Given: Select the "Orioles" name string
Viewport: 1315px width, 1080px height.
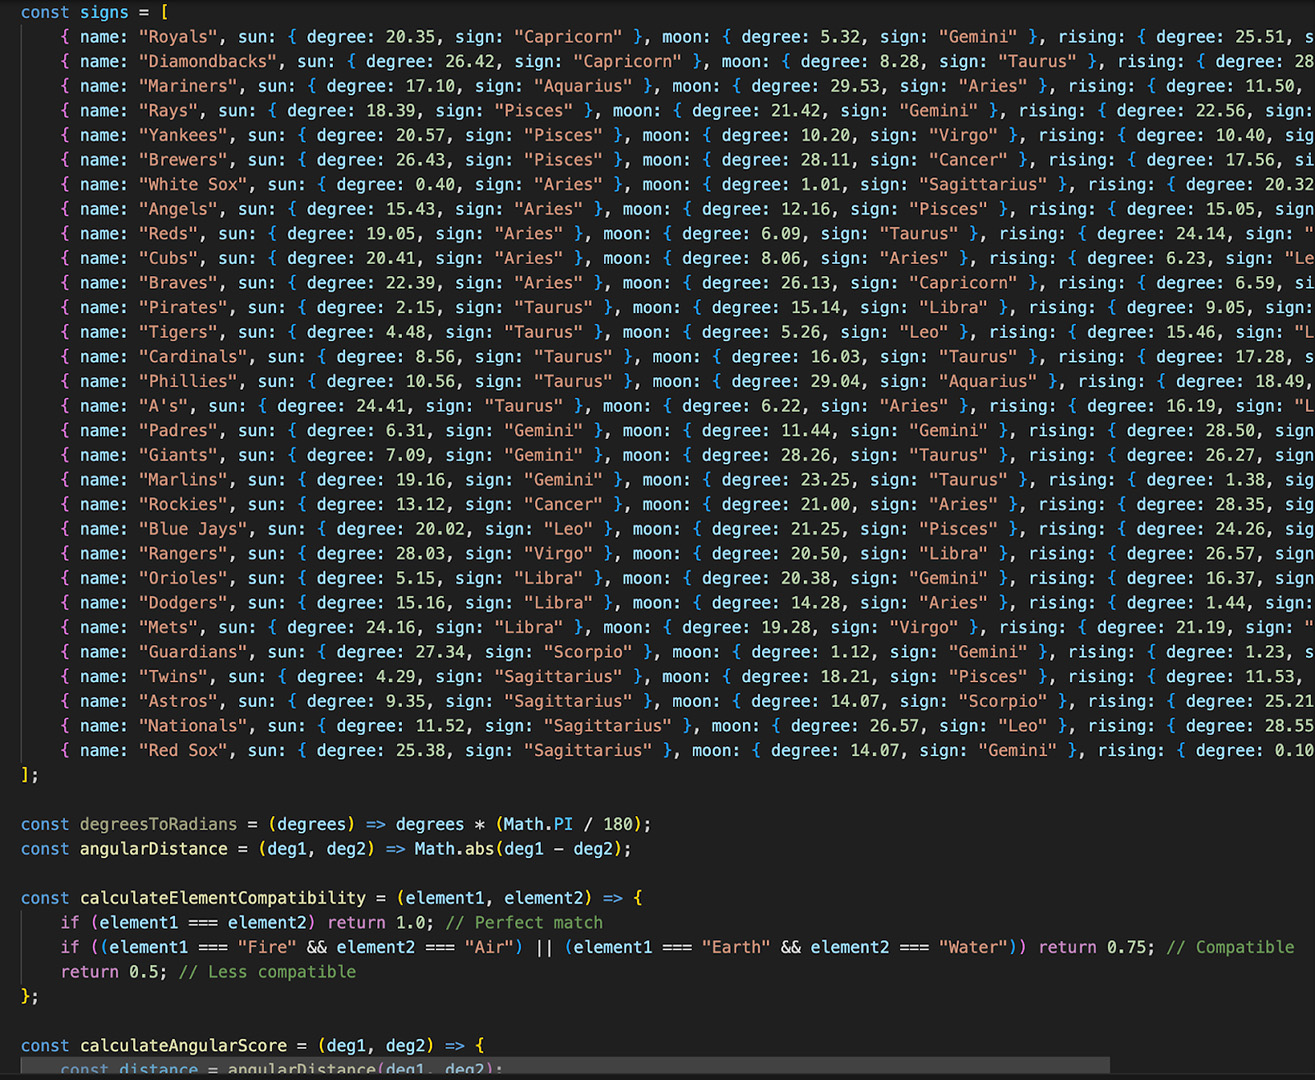Looking at the screenshot, I should pos(184,578).
